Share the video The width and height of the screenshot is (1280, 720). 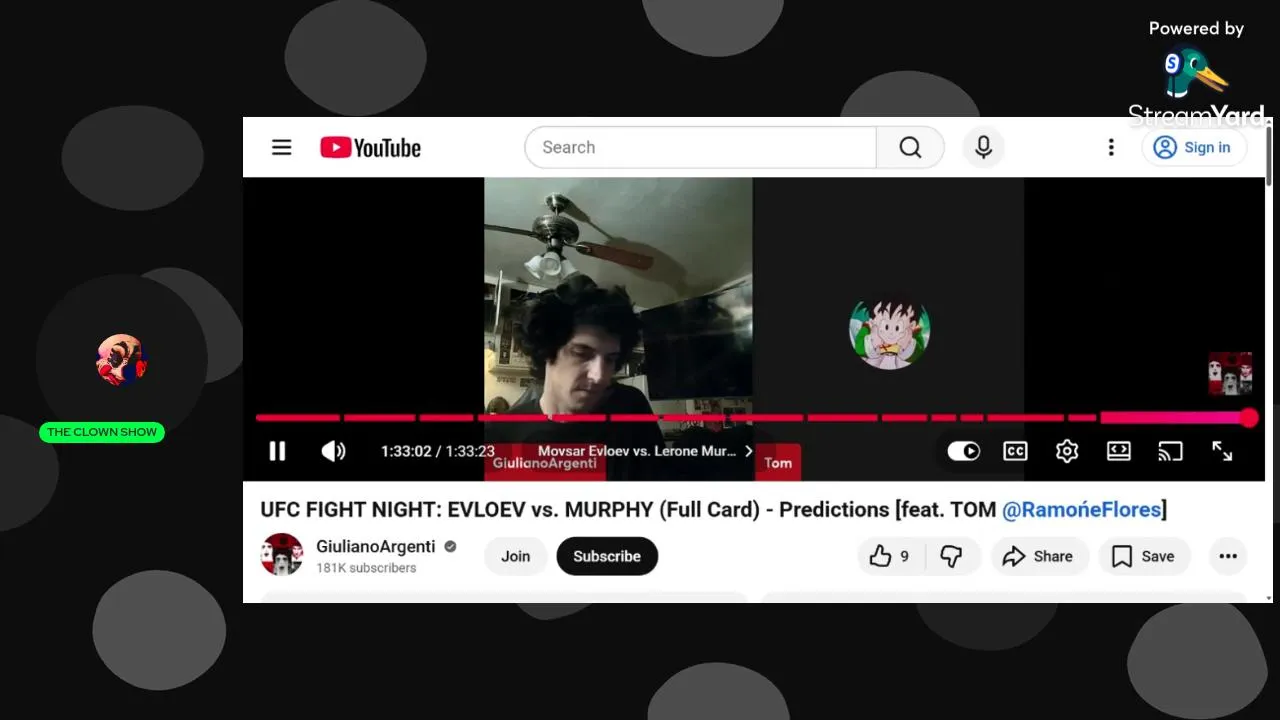click(x=1038, y=556)
